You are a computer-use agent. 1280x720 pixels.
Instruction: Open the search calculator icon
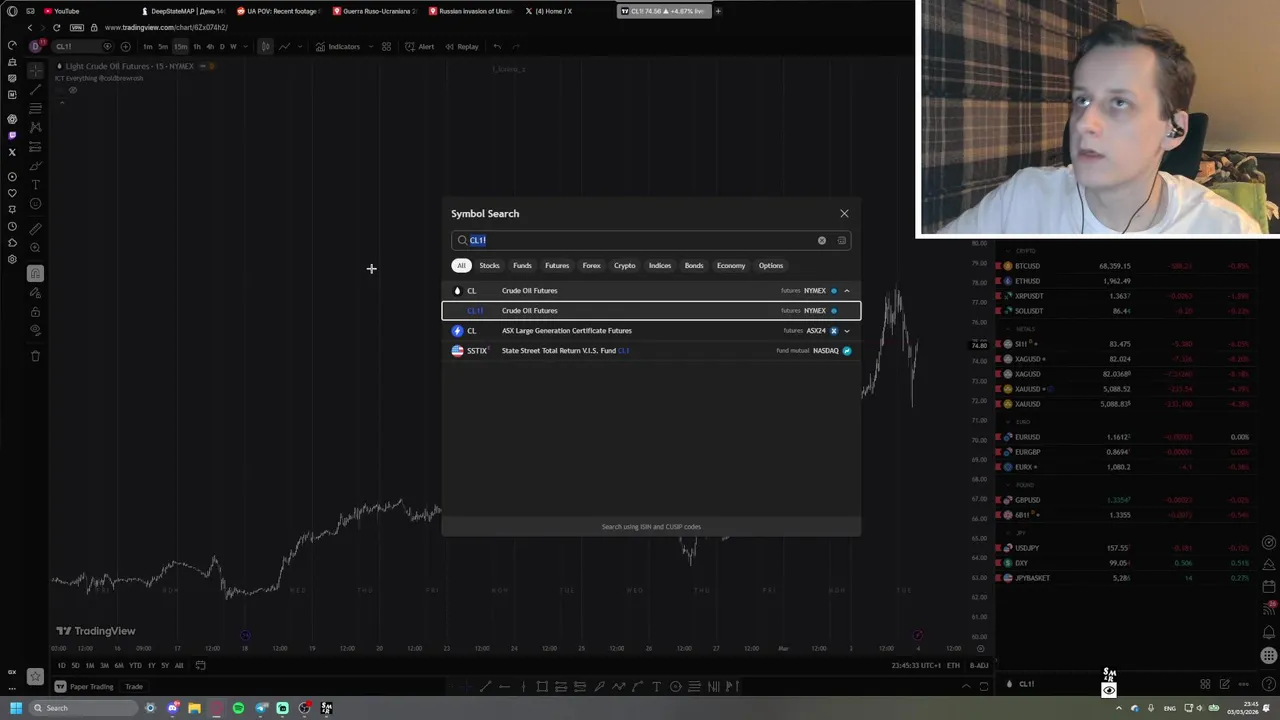(841, 240)
